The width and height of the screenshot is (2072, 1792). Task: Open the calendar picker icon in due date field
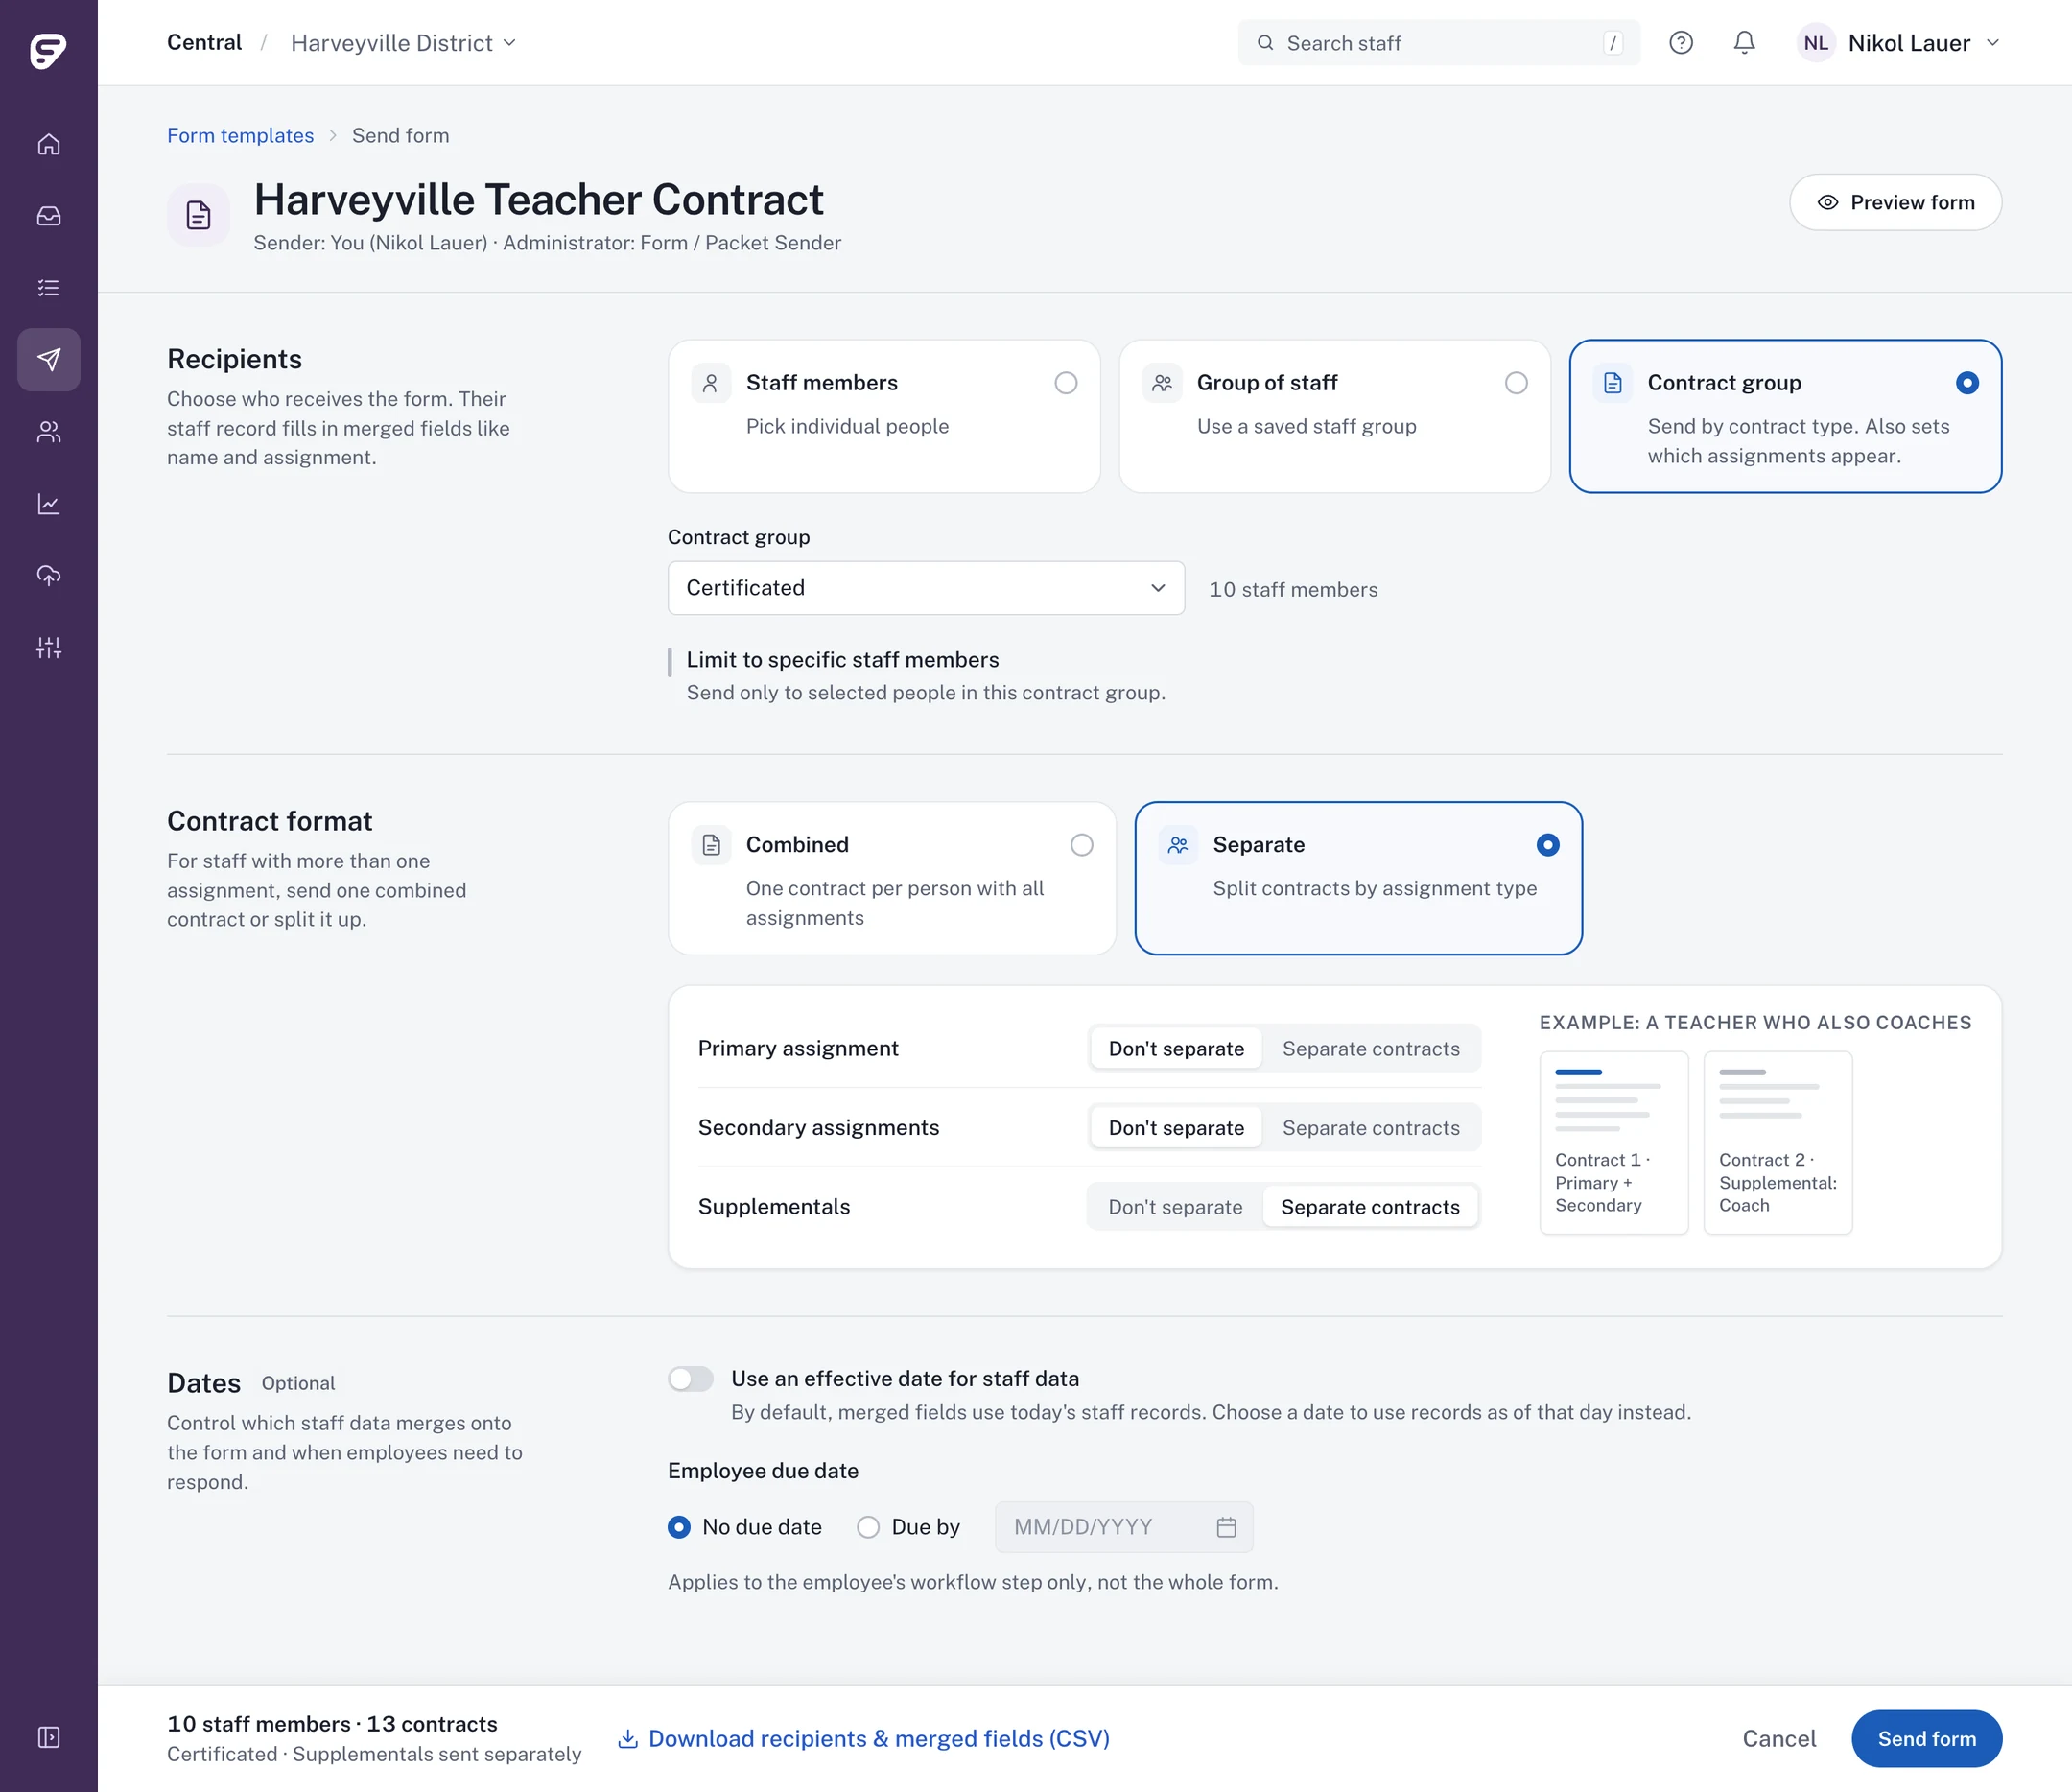[1226, 1527]
